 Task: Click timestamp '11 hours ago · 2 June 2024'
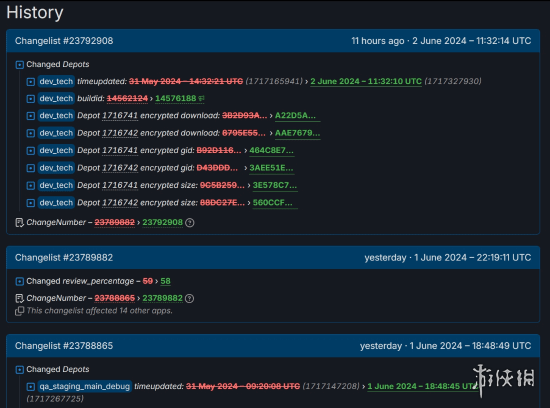pyautogui.click(x=441, y=41)
